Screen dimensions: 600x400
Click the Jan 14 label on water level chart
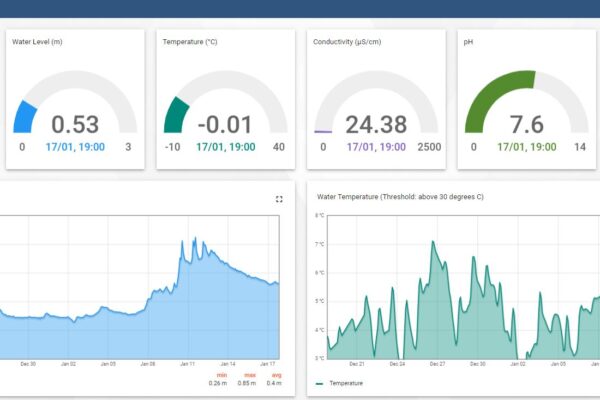point(228,364)
